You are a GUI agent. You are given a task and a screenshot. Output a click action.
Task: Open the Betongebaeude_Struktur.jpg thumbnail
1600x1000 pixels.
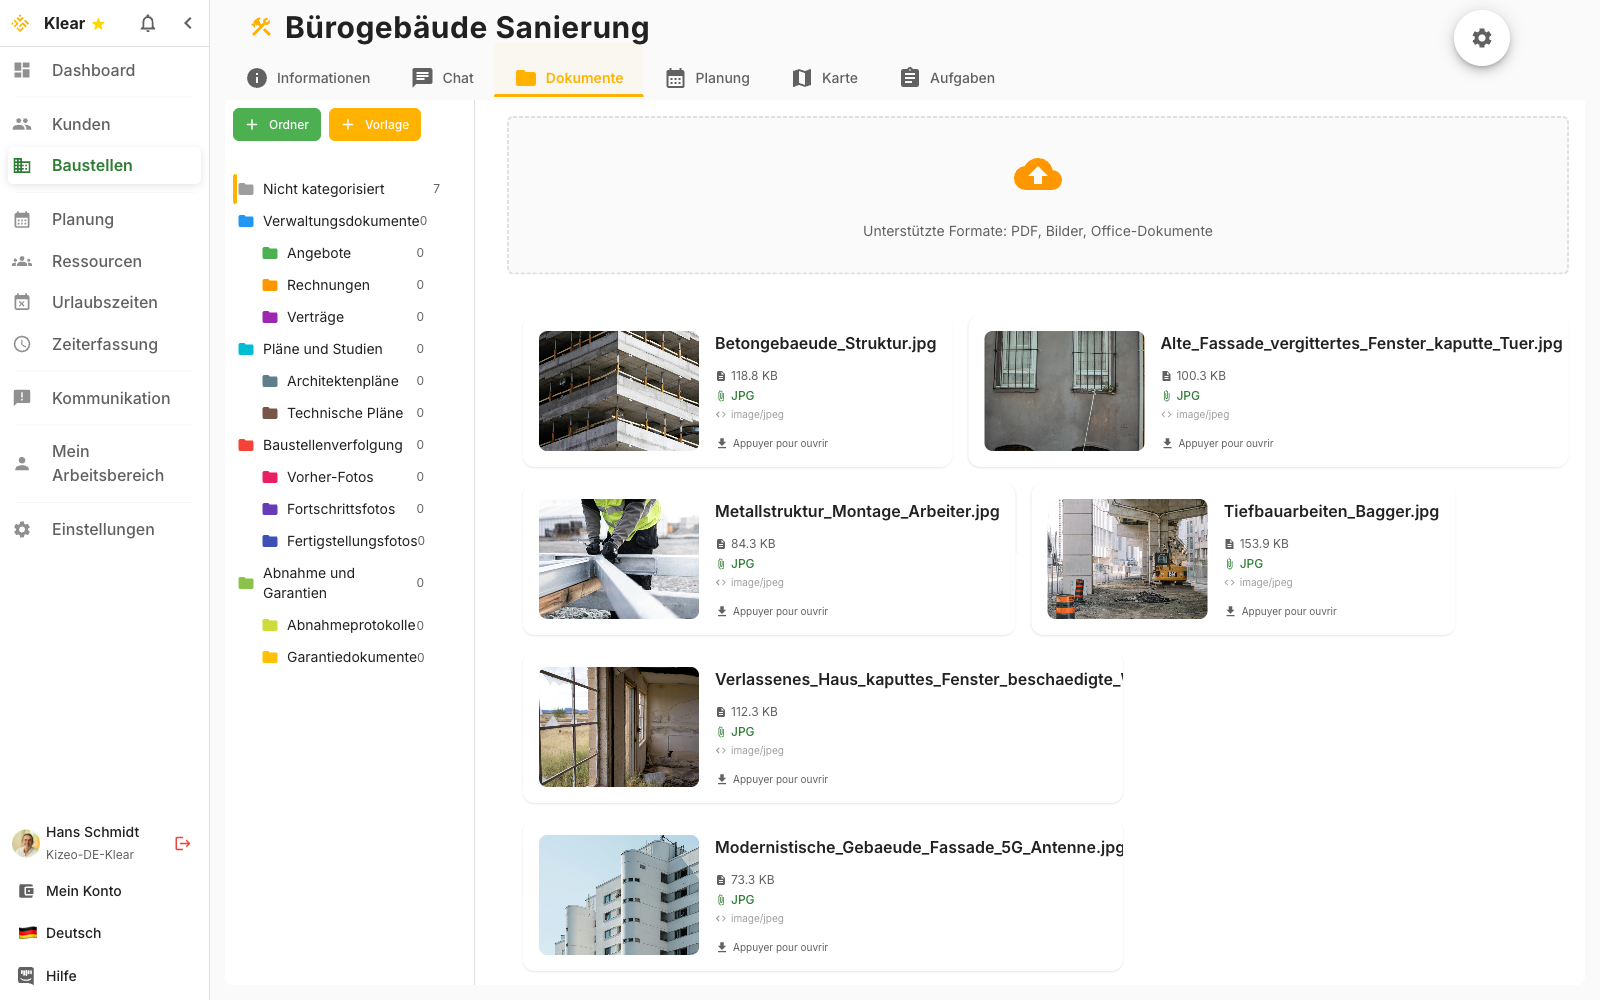point(619,391)
